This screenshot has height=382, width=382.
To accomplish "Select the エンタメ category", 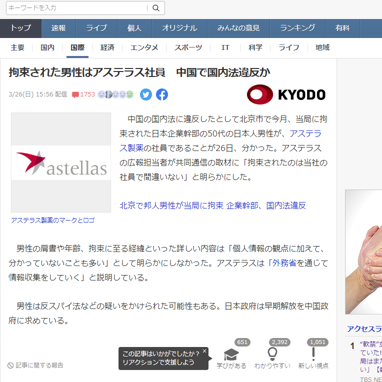I will (144, 48).
